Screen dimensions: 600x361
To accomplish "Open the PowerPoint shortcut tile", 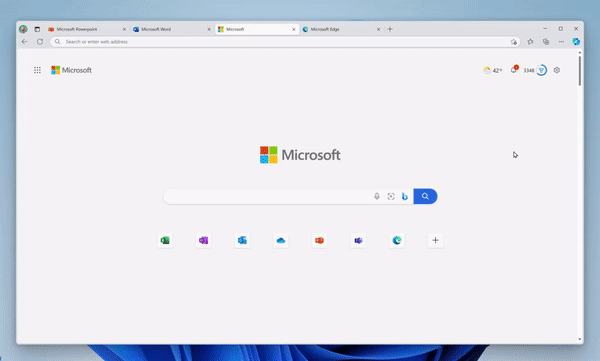I will [x=320, y=240].
